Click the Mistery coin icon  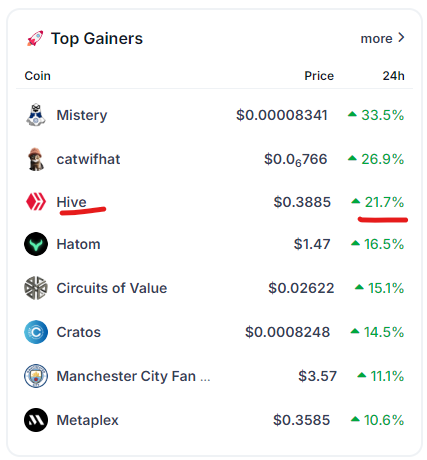point(36,115)
